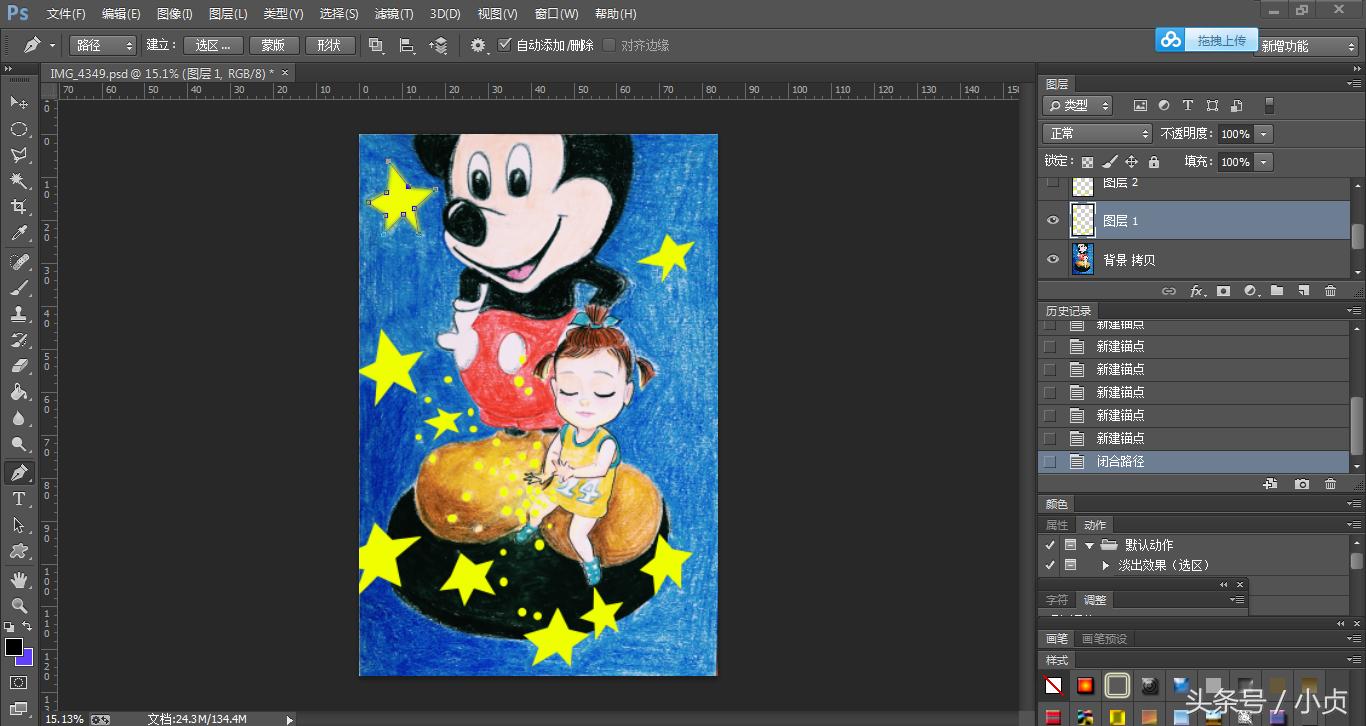Image resolution: width=1366 pixels, height=726 pixels.
Task: Select the Horizontal Type tool
Action: 21,498
